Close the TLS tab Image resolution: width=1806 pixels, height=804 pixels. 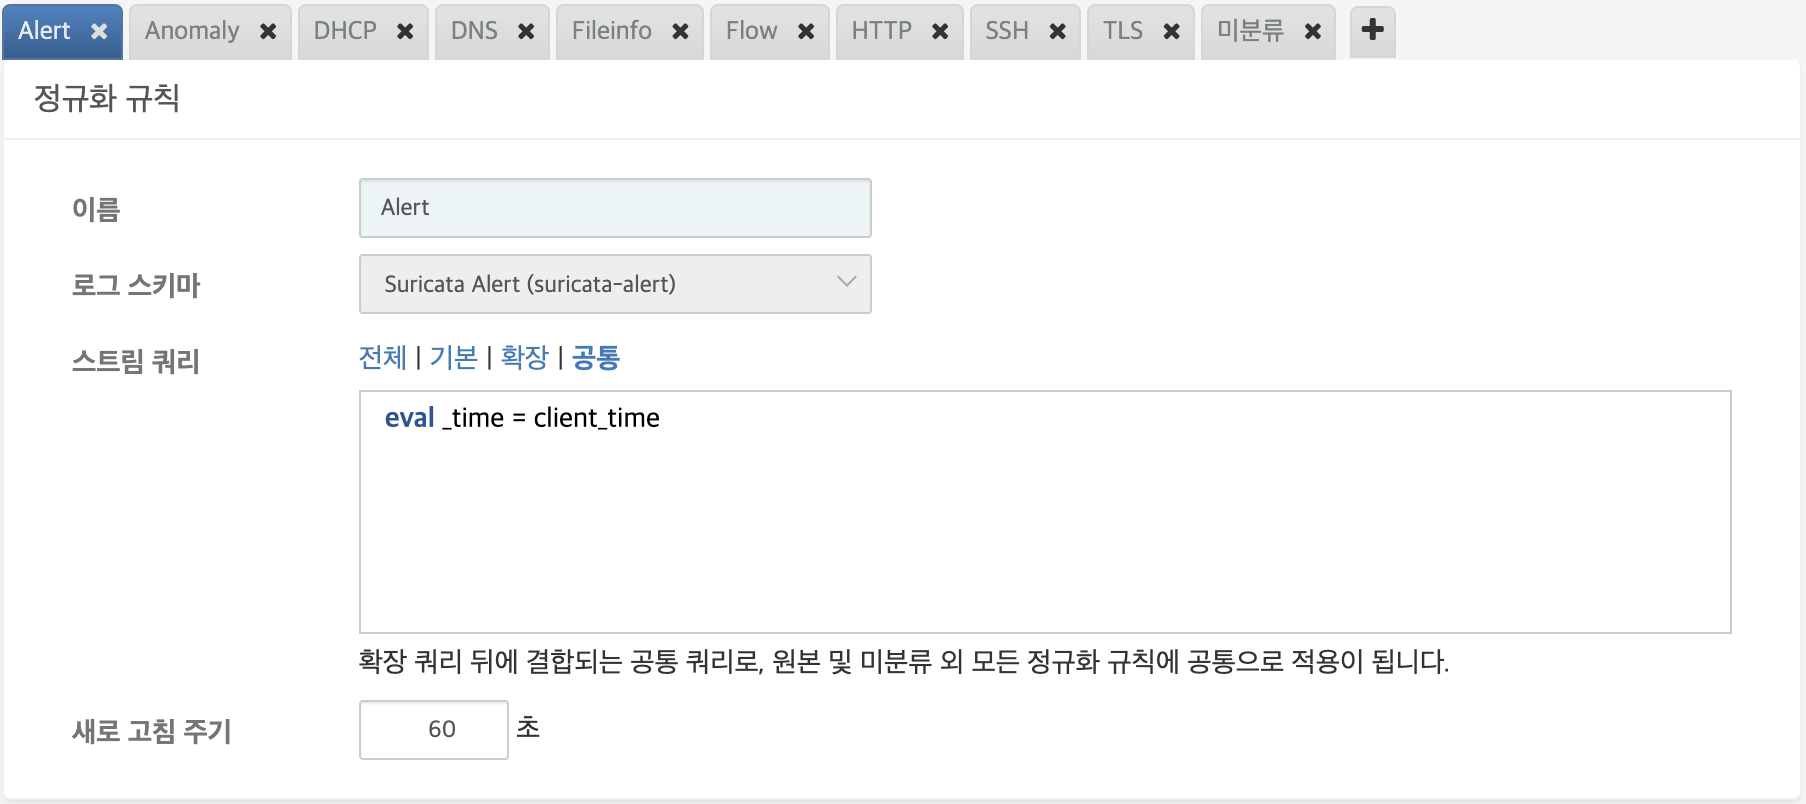tap(1172, 31)
